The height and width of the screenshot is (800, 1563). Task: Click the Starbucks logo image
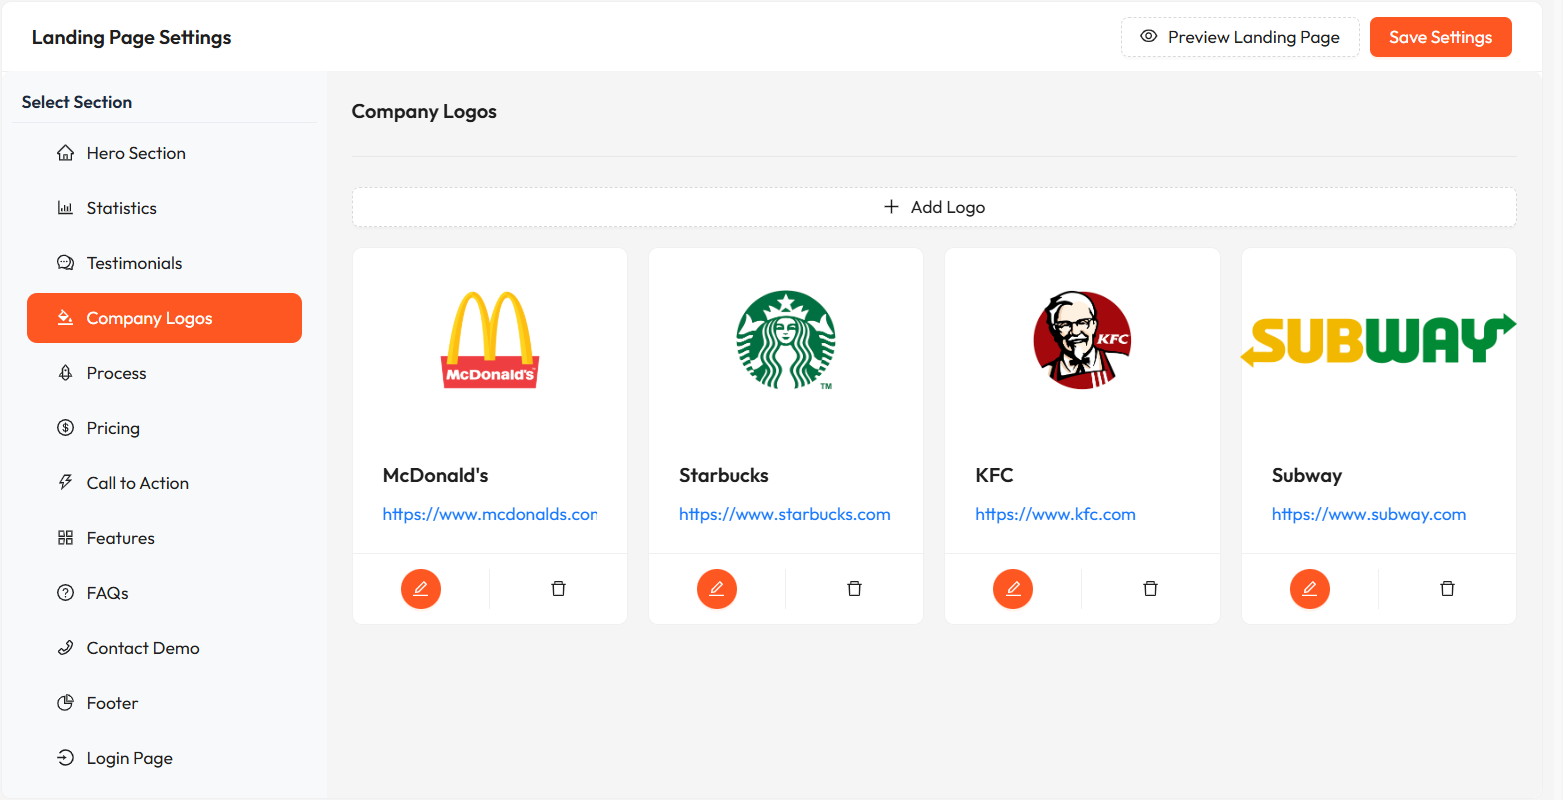tap(786, 340)
